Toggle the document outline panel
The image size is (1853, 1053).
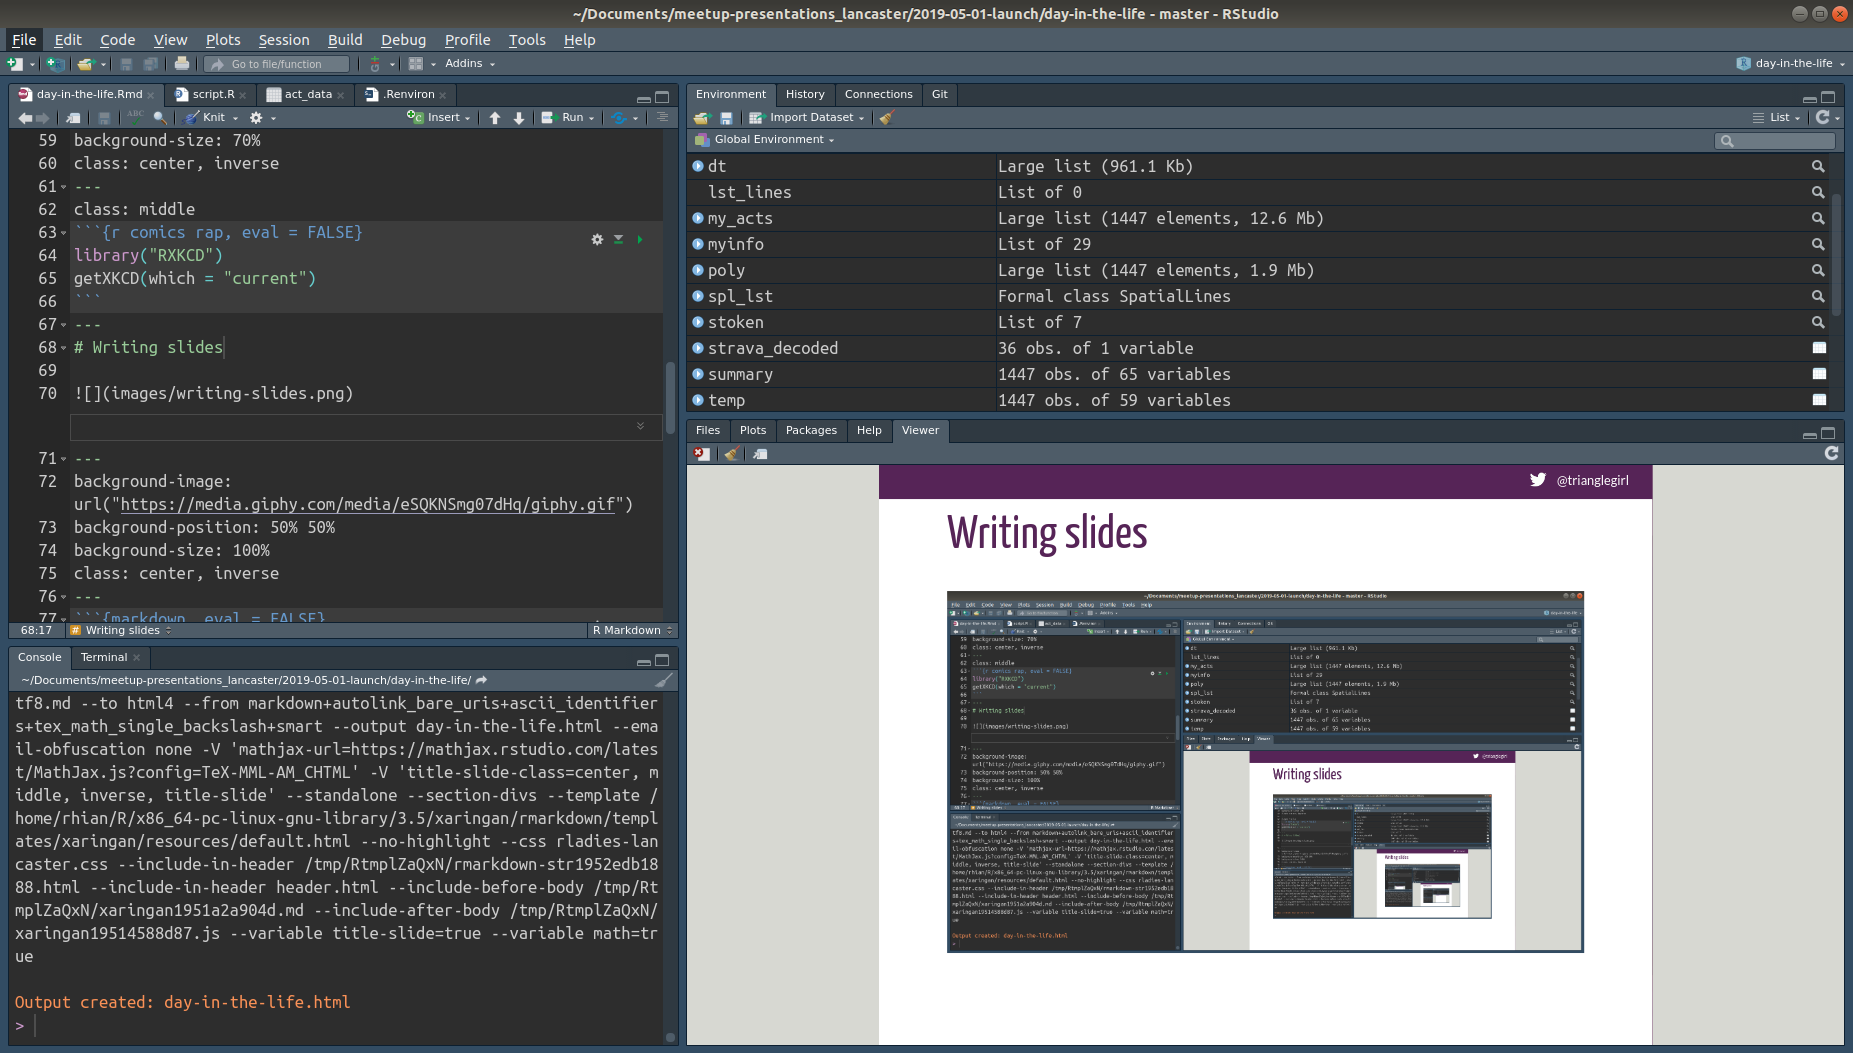click(x=662, y=117)
